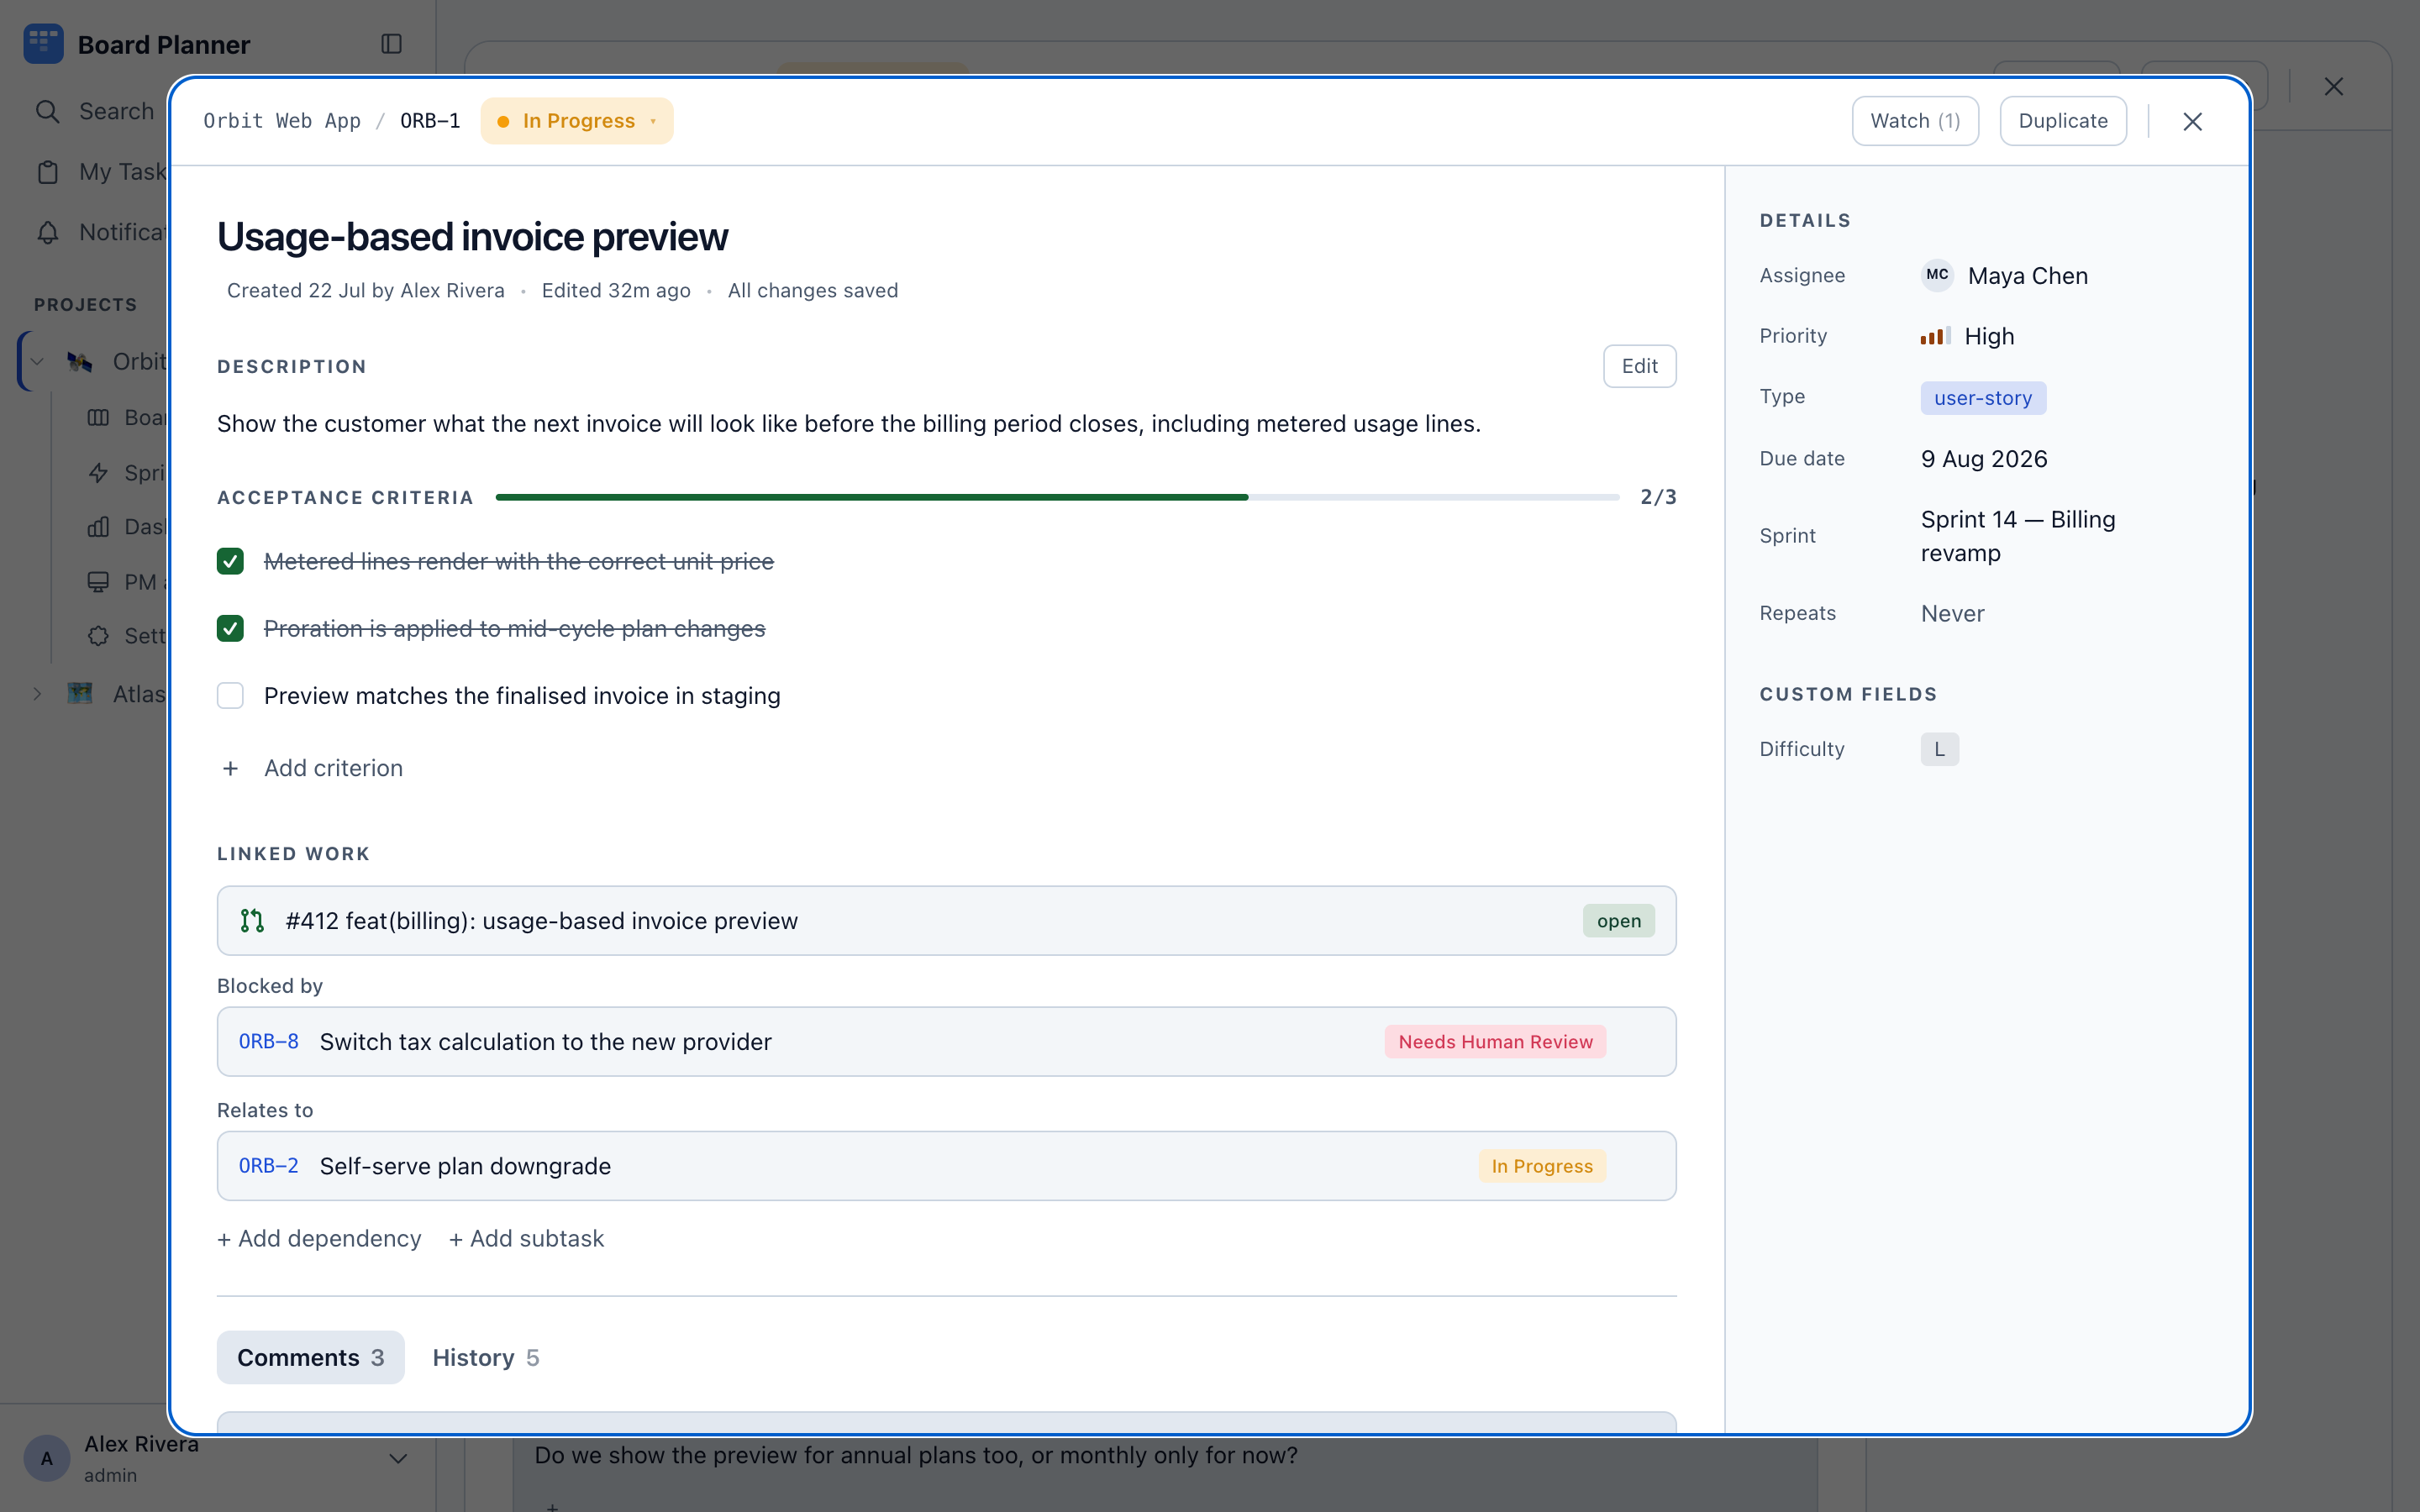This screenshot has height=1512, width=2420.
Task: Click + Add subtask
Action: [x=526, y=1238]
